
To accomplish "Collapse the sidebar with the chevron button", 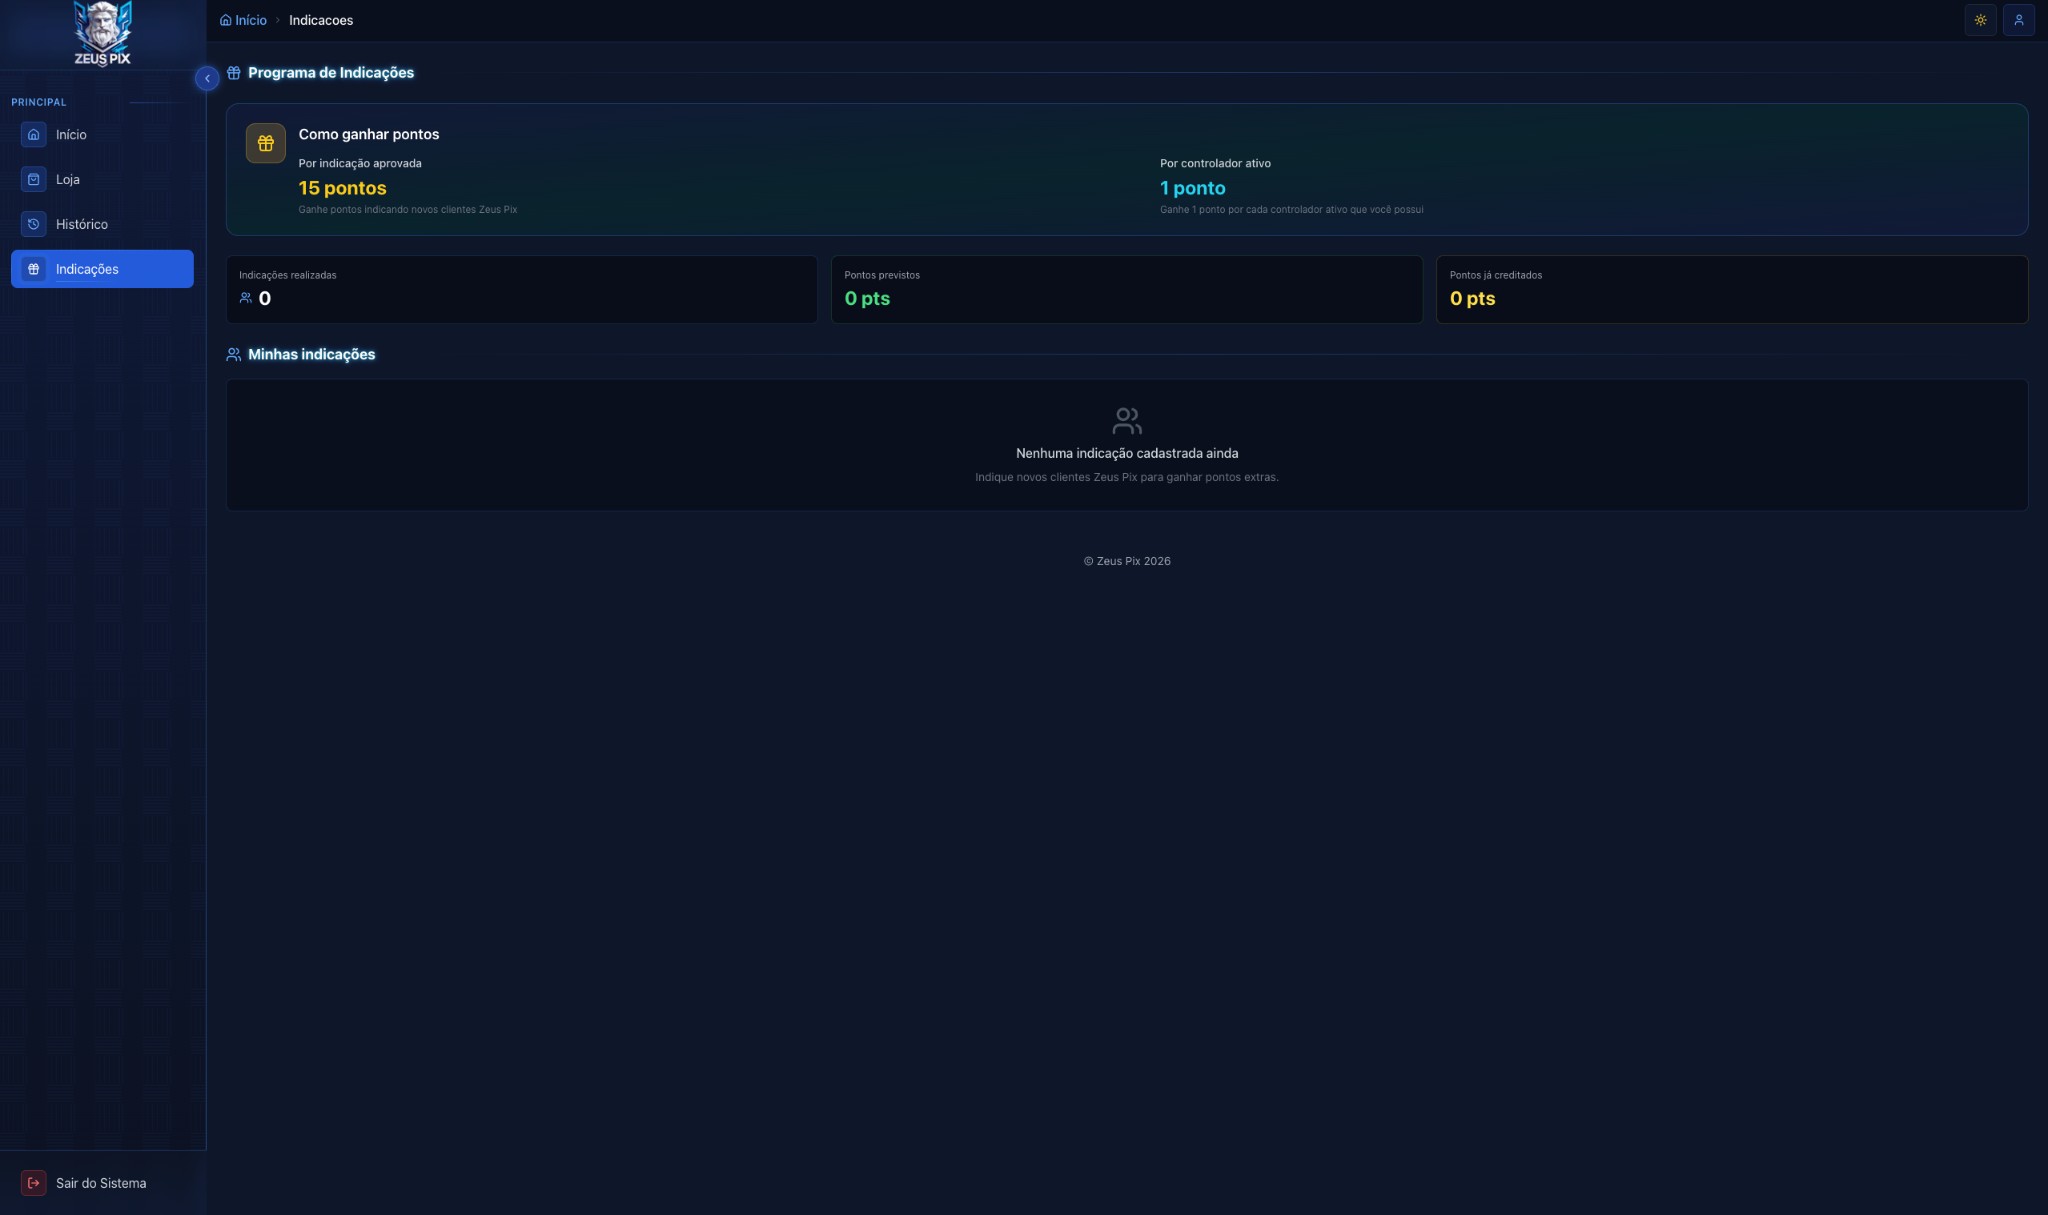I will click(207, 78).
